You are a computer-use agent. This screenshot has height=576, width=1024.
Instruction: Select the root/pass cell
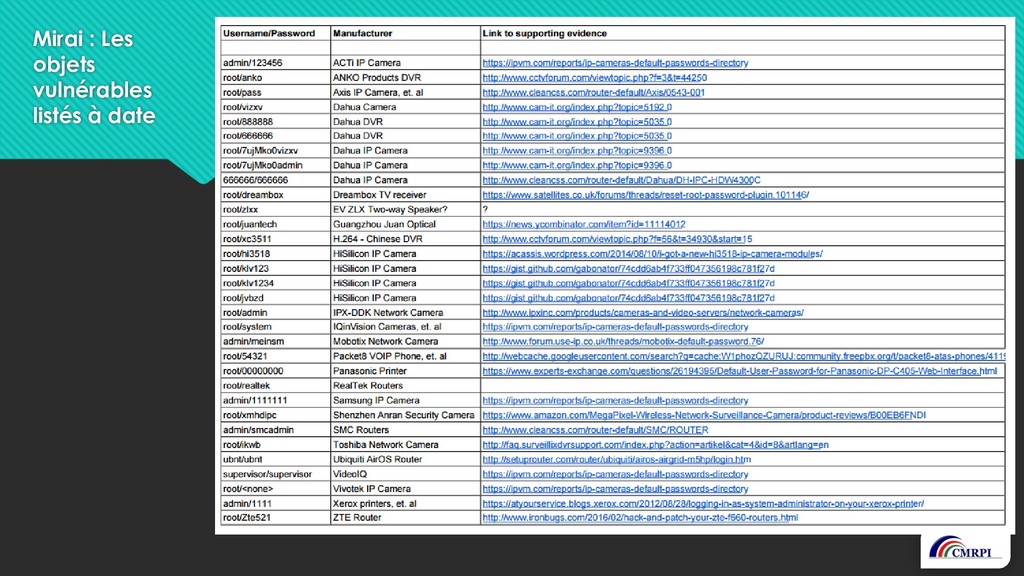point(276,92)
